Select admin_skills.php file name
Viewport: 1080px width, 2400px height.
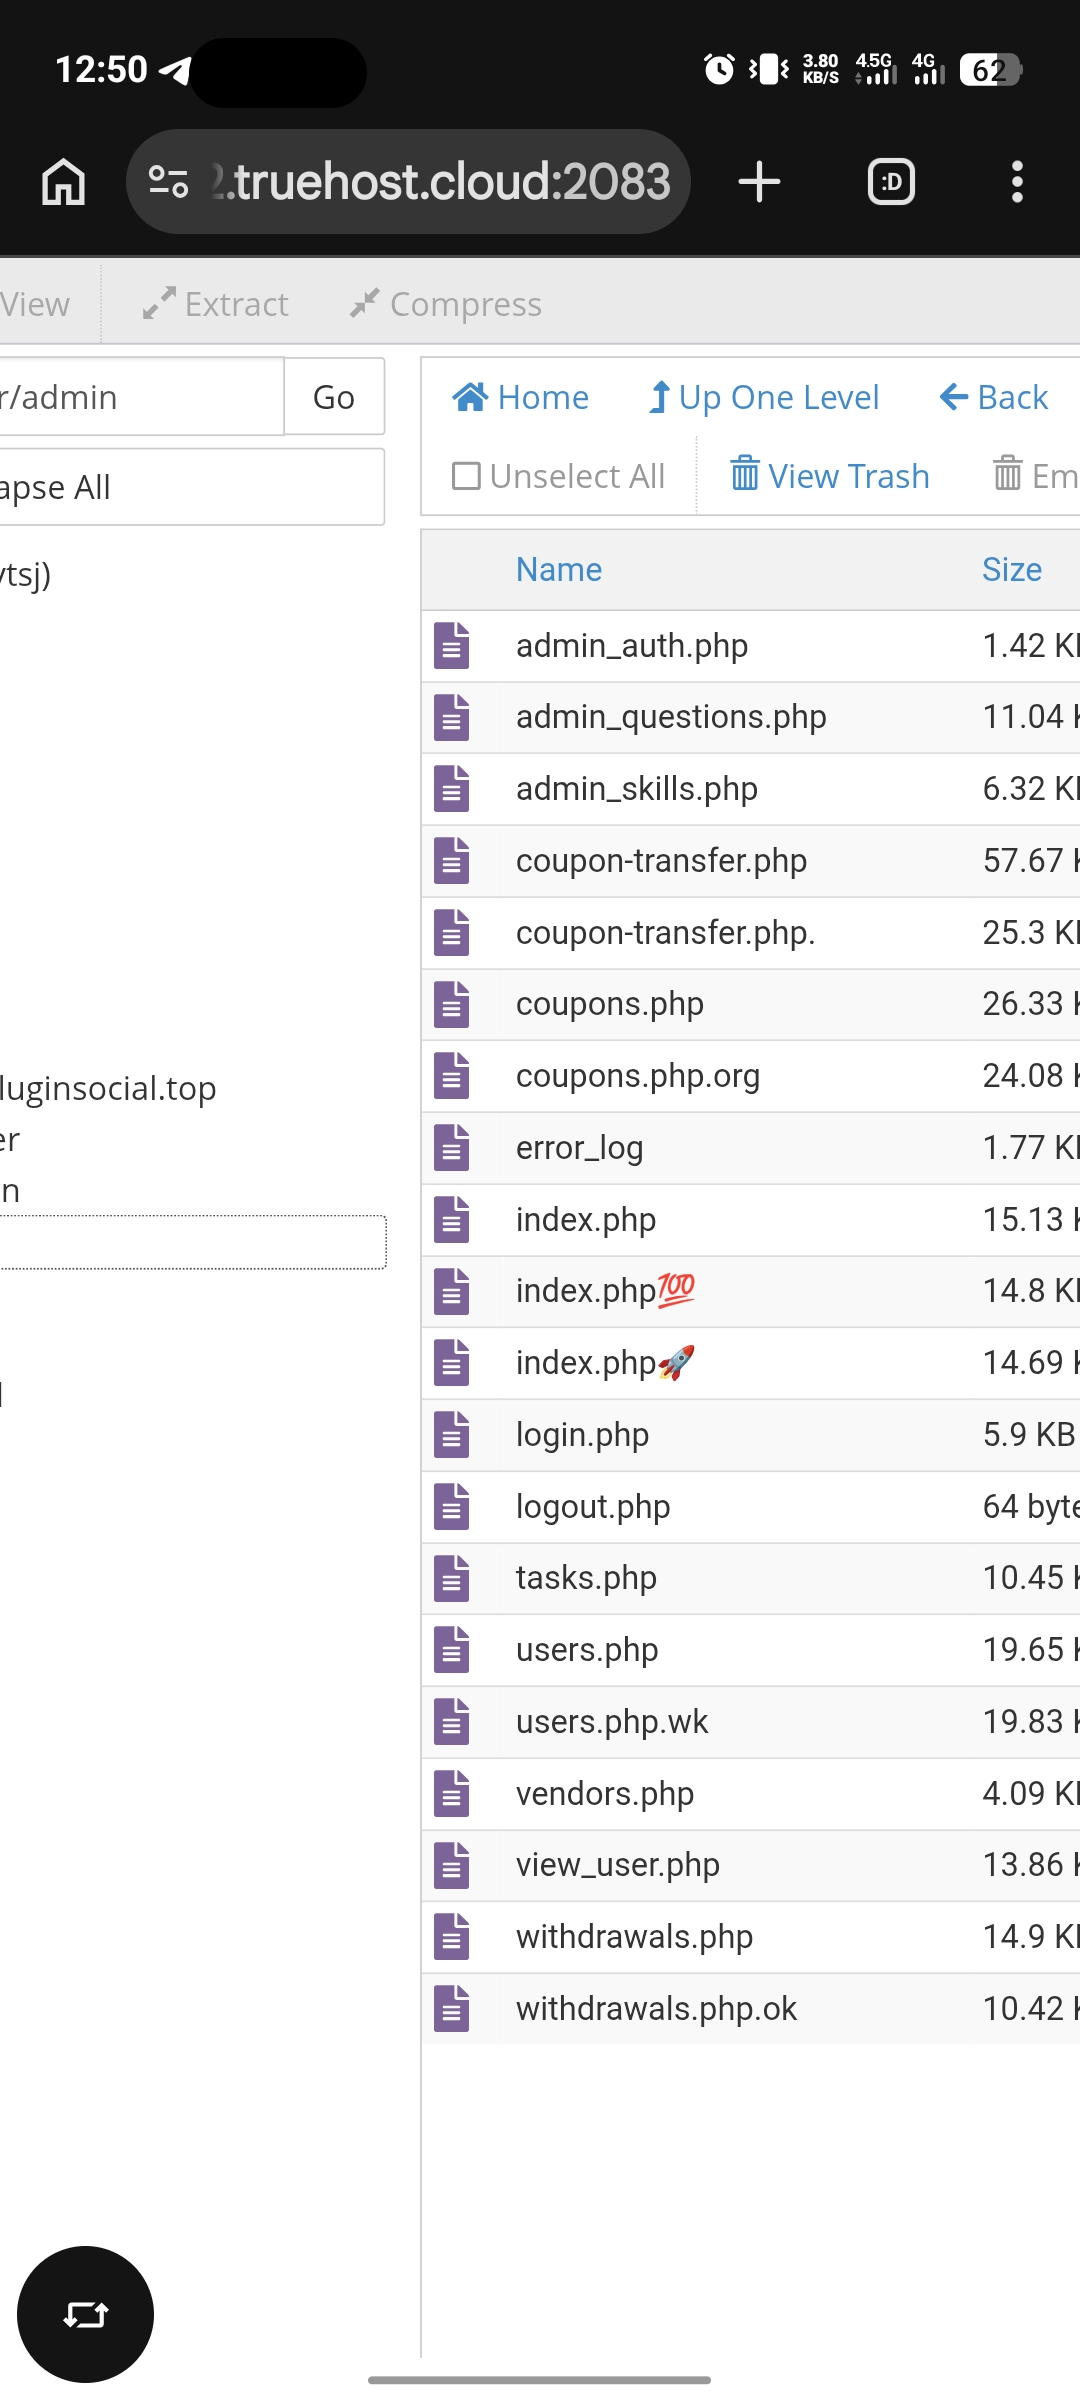pyautogui.click(x=637, y=789)
